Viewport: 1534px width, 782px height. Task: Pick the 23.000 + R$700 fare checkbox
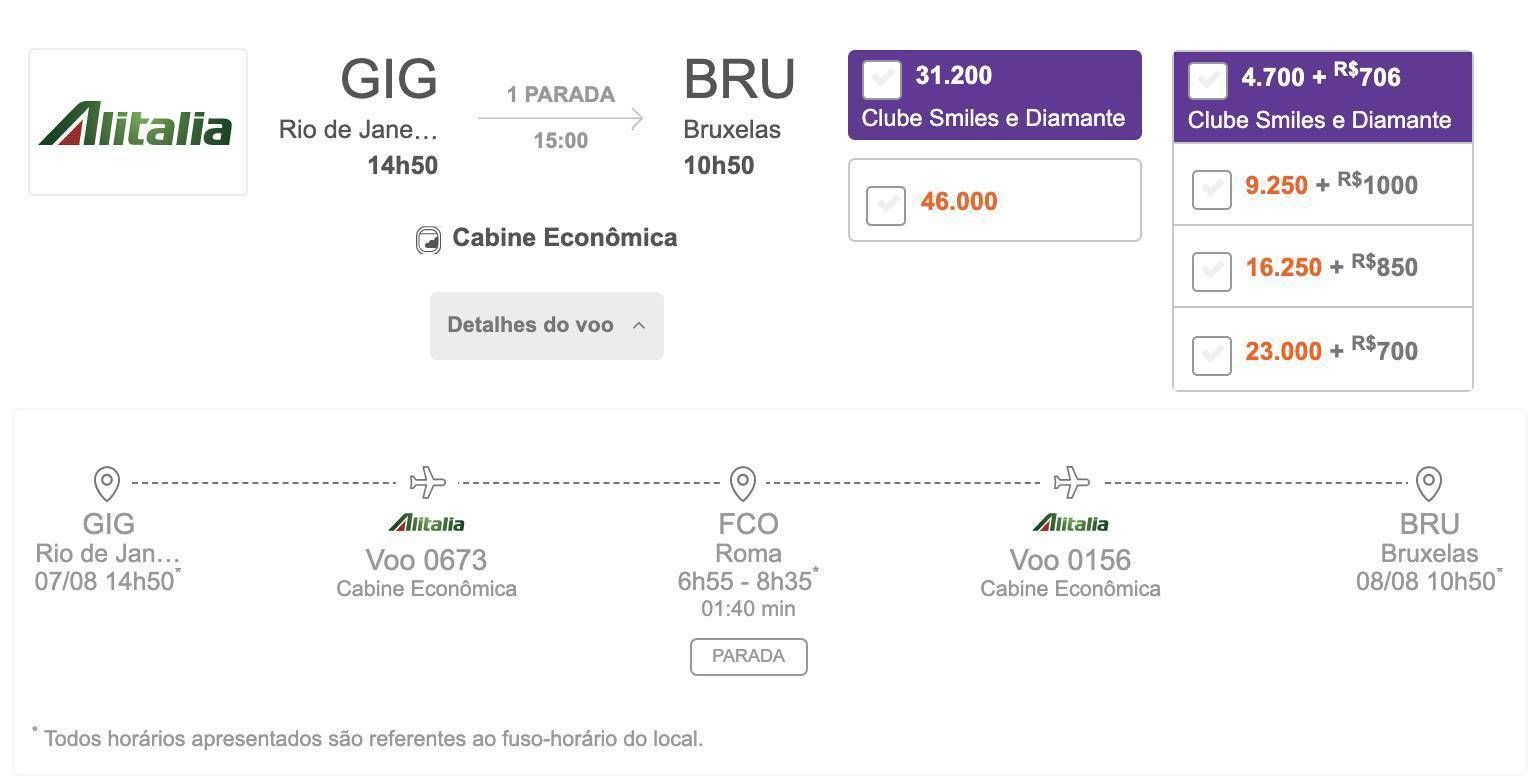pos(1211,355)
